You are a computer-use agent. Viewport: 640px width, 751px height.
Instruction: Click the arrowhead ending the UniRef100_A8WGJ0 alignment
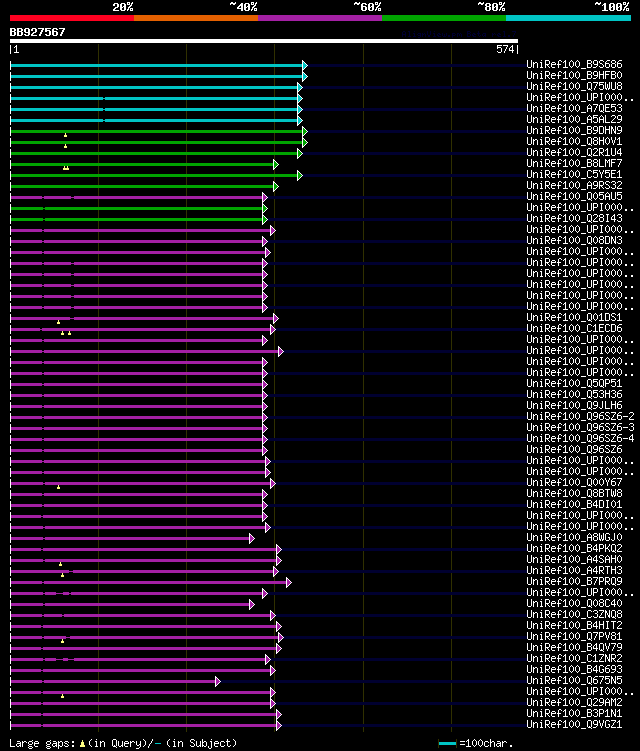click(252, 539)
